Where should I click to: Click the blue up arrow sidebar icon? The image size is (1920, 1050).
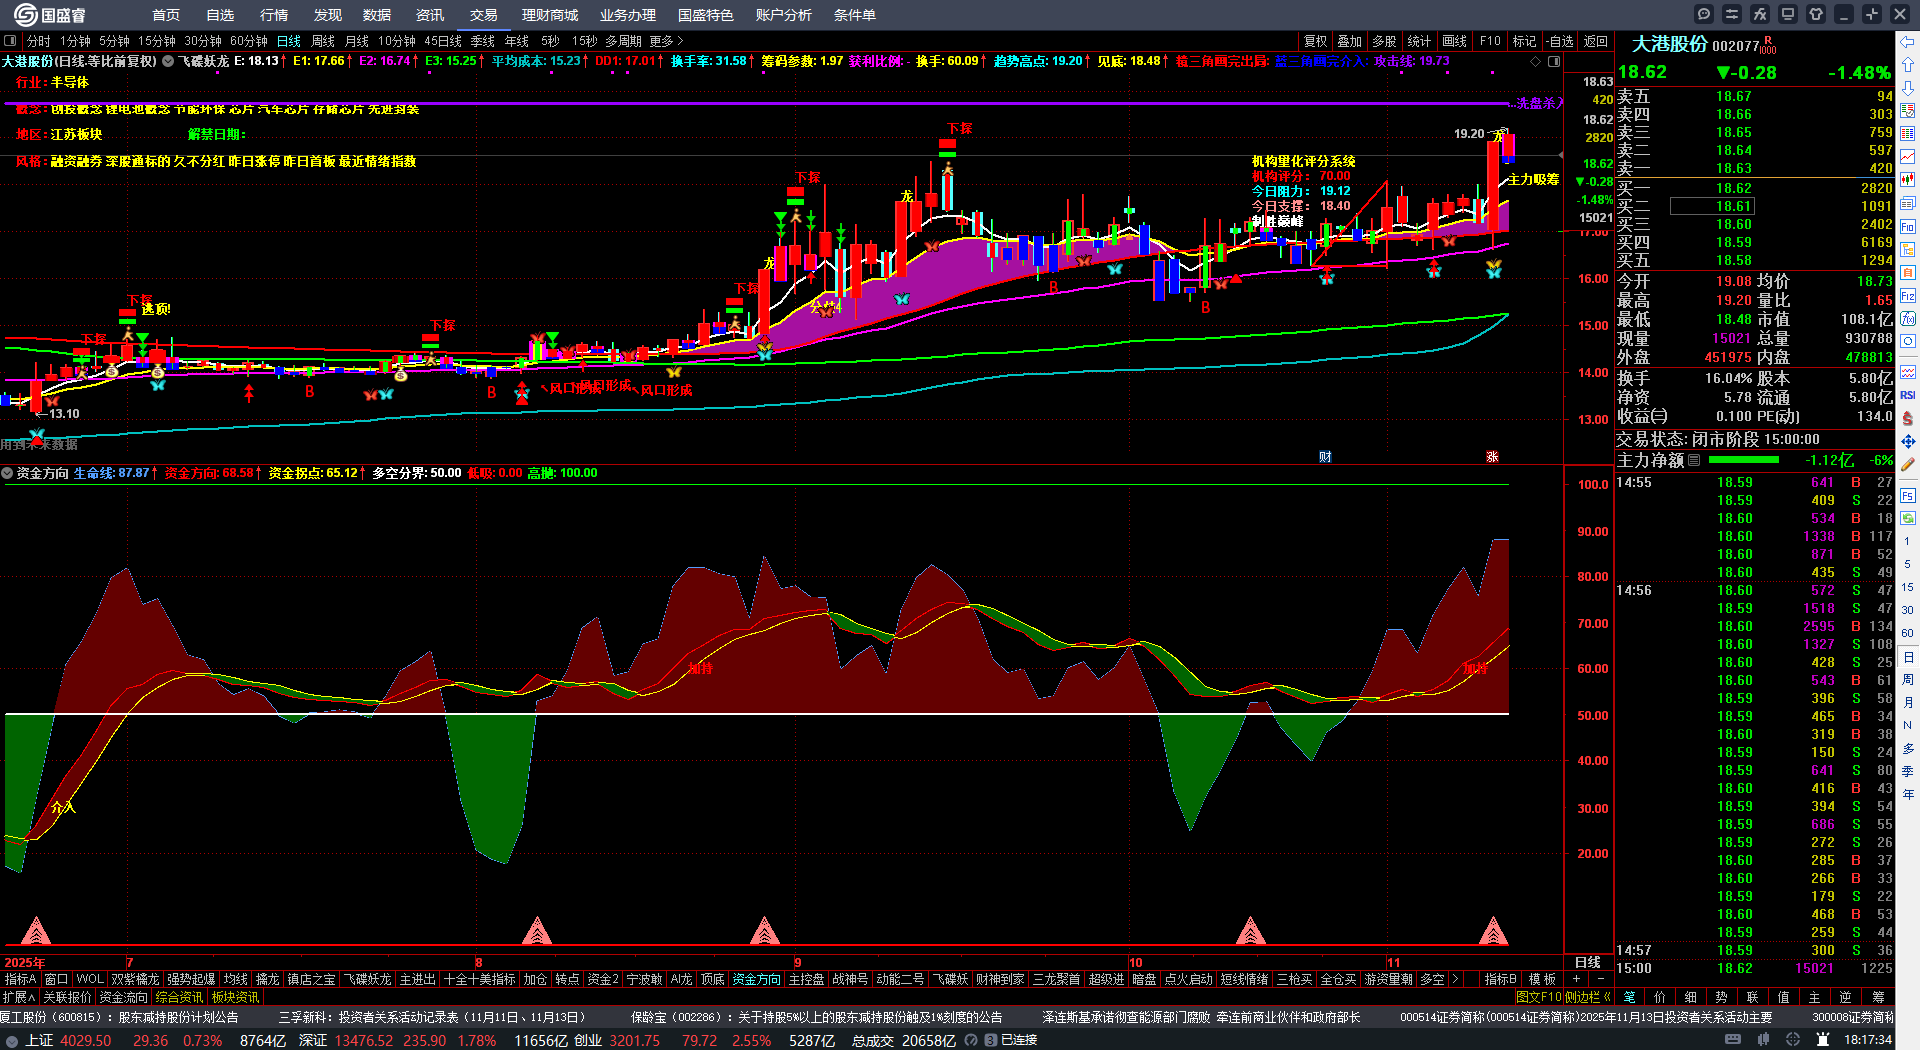click(1908, 64)
